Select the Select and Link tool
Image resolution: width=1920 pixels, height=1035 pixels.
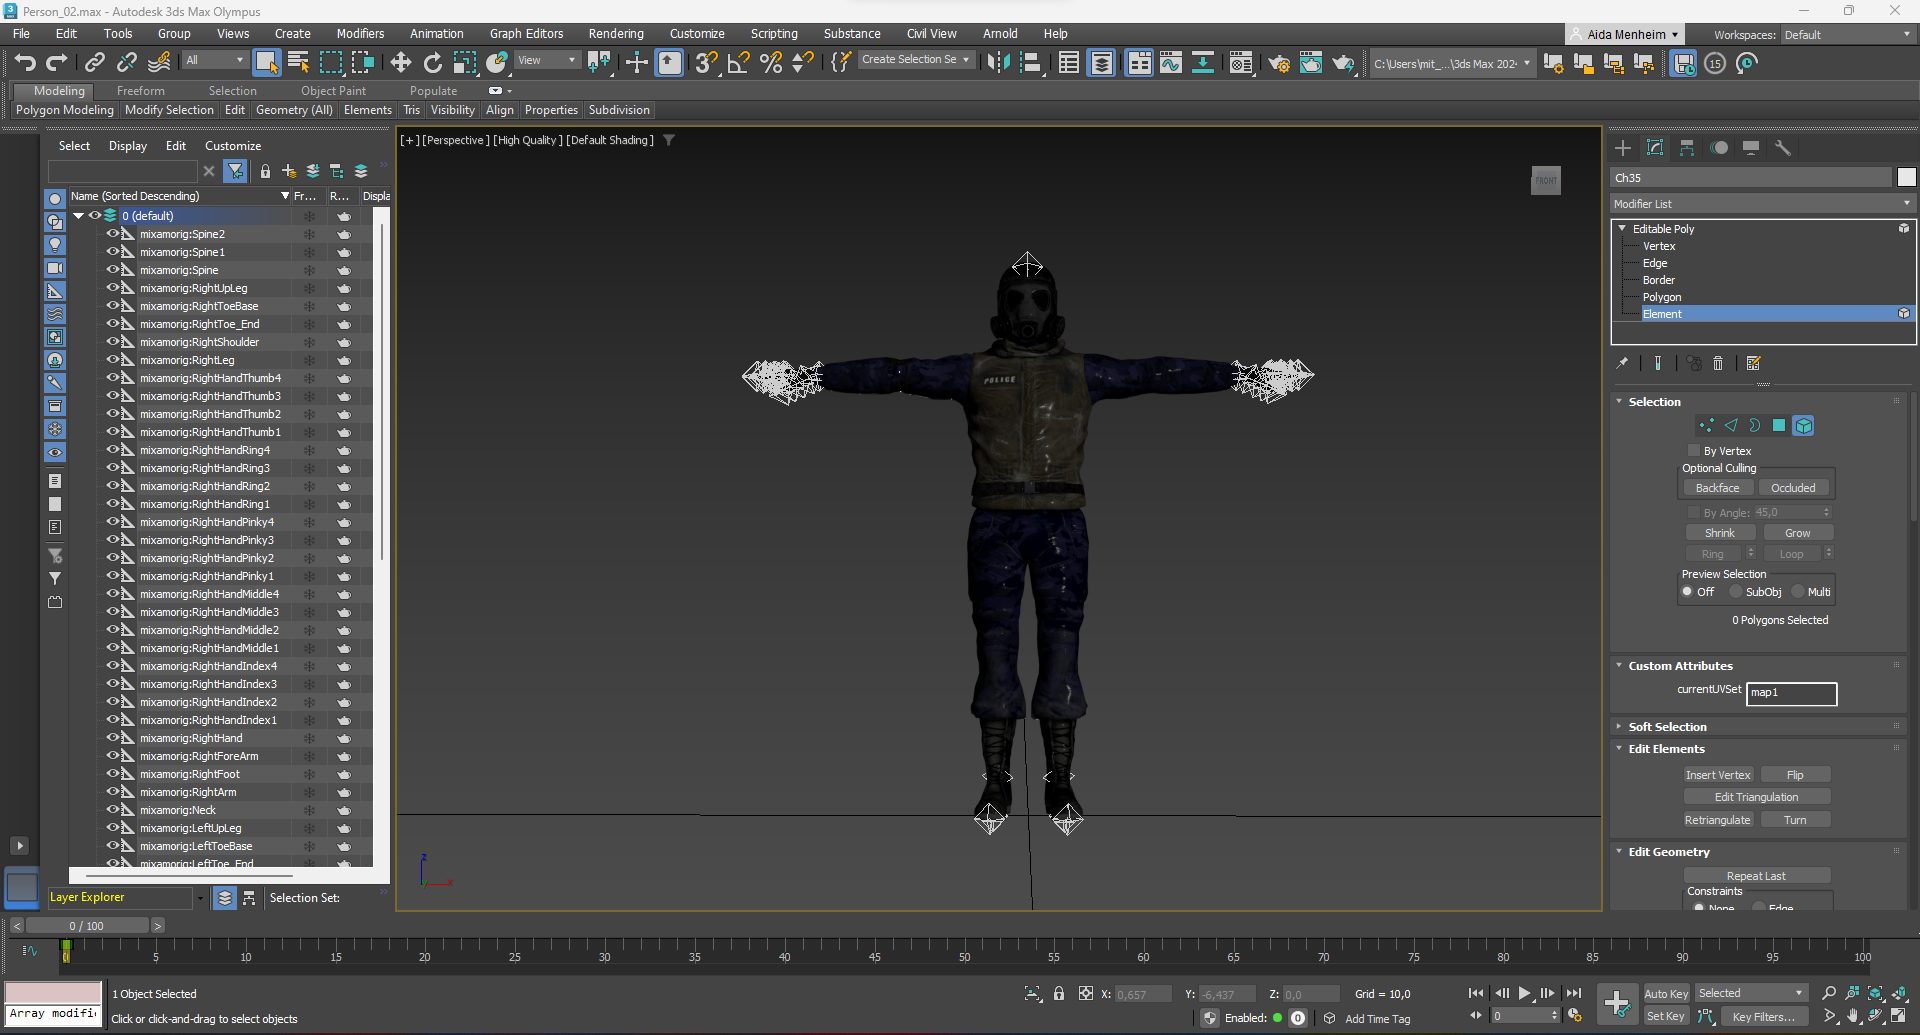(x=94, y=63)
